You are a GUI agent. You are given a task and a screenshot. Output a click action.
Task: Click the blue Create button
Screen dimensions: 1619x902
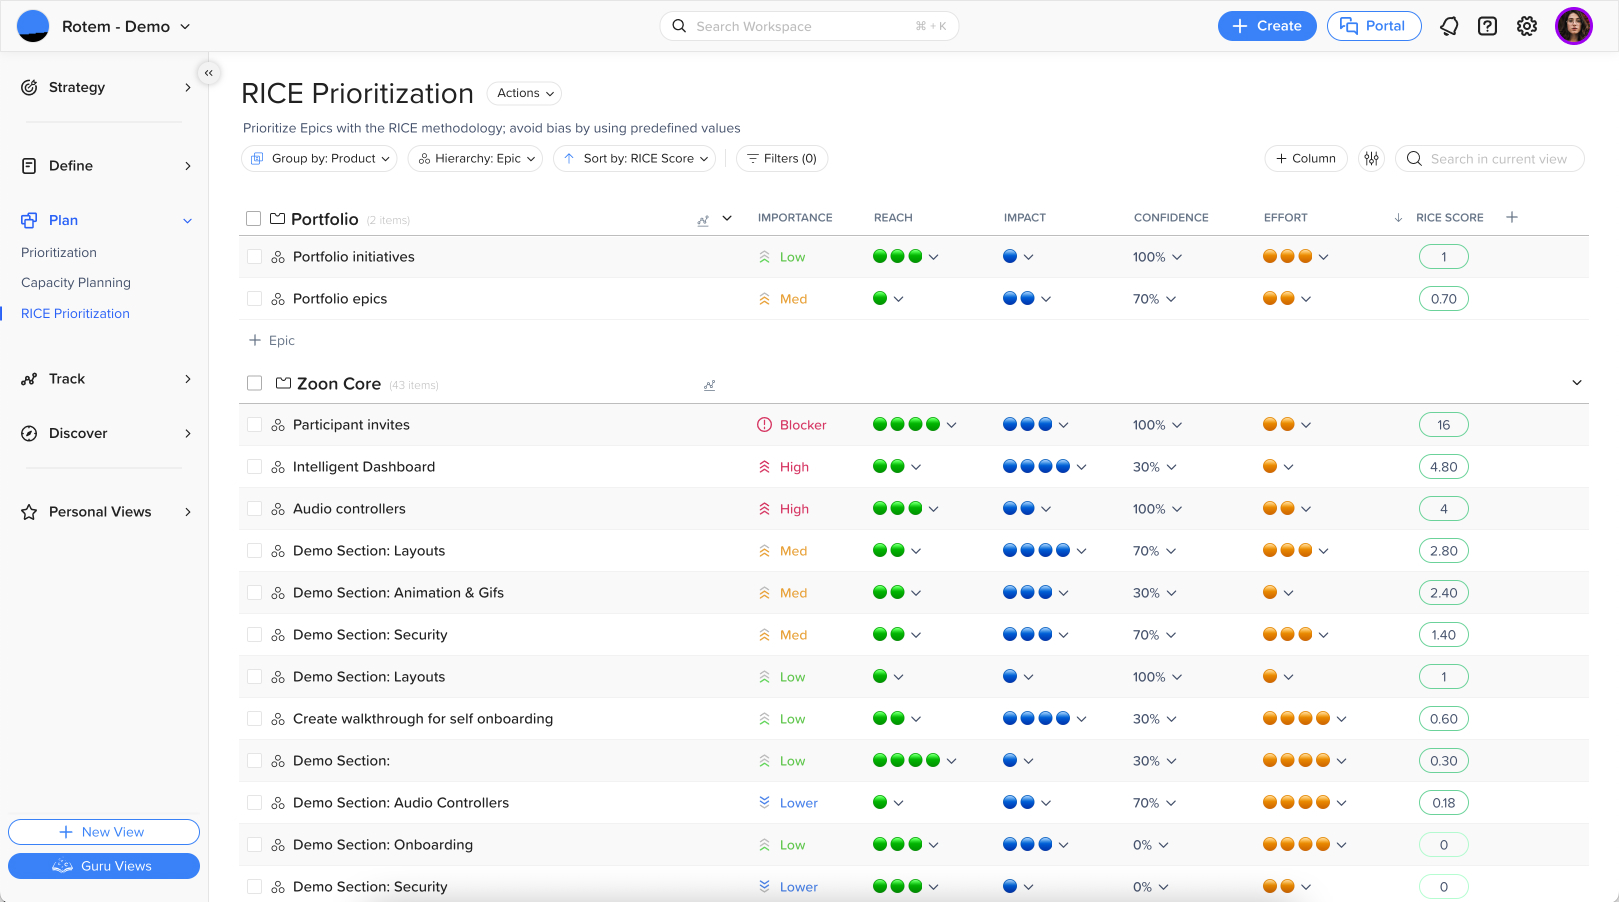tap(1266, 26)
